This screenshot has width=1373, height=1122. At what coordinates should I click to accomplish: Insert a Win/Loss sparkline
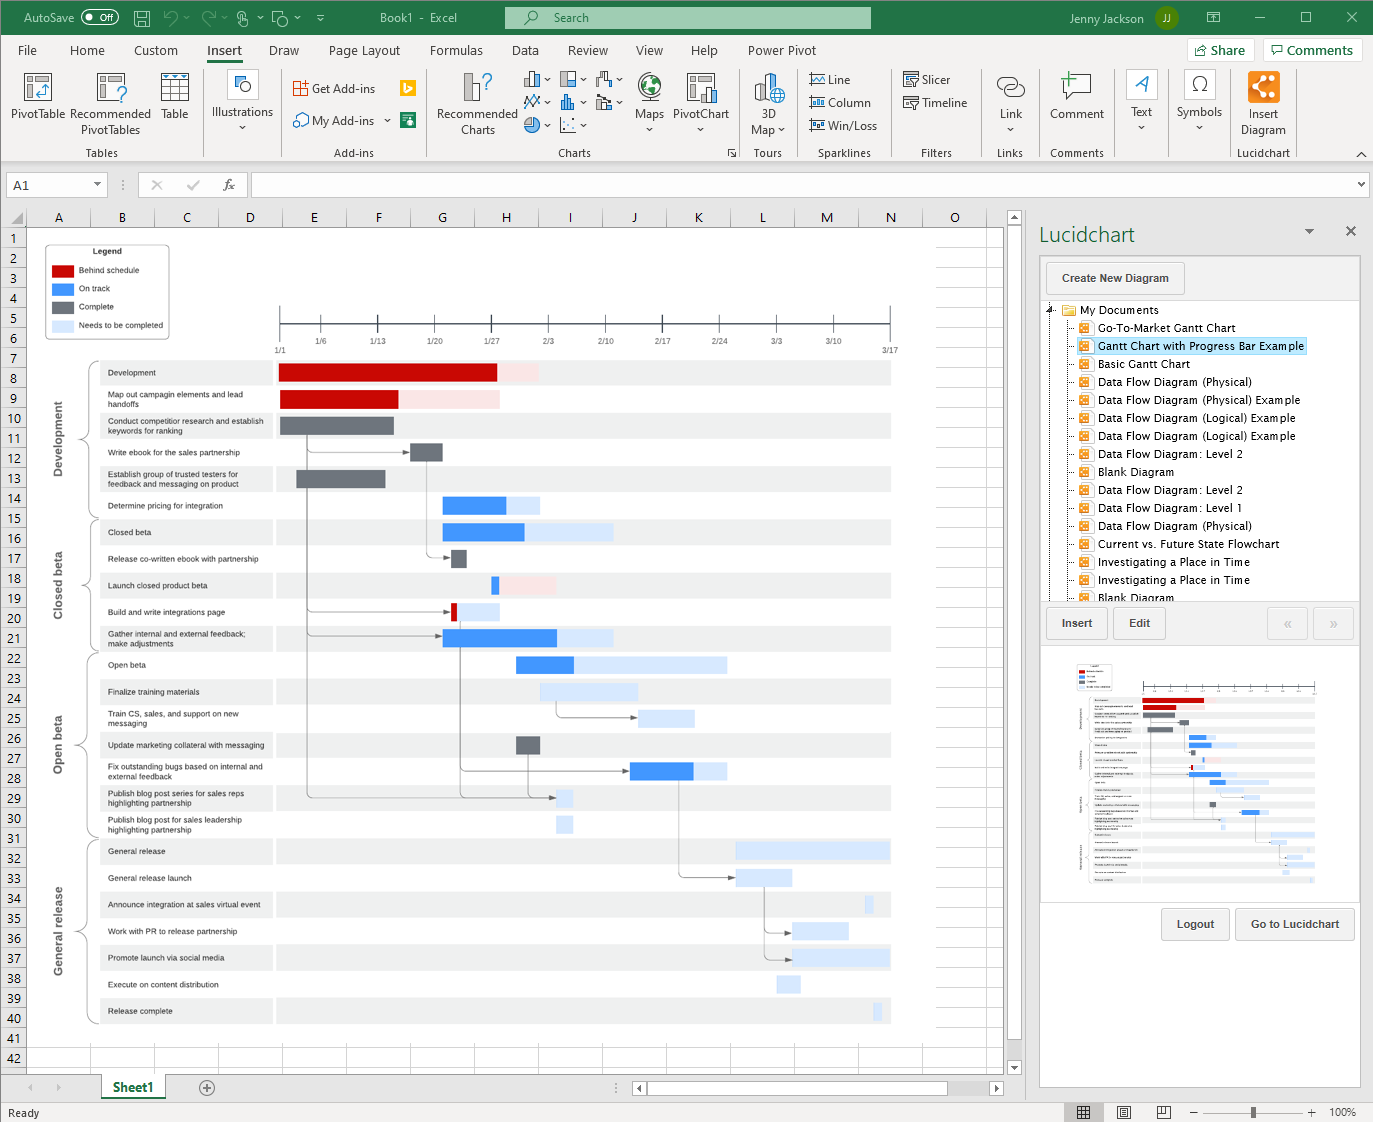click(x=843, y=125)
